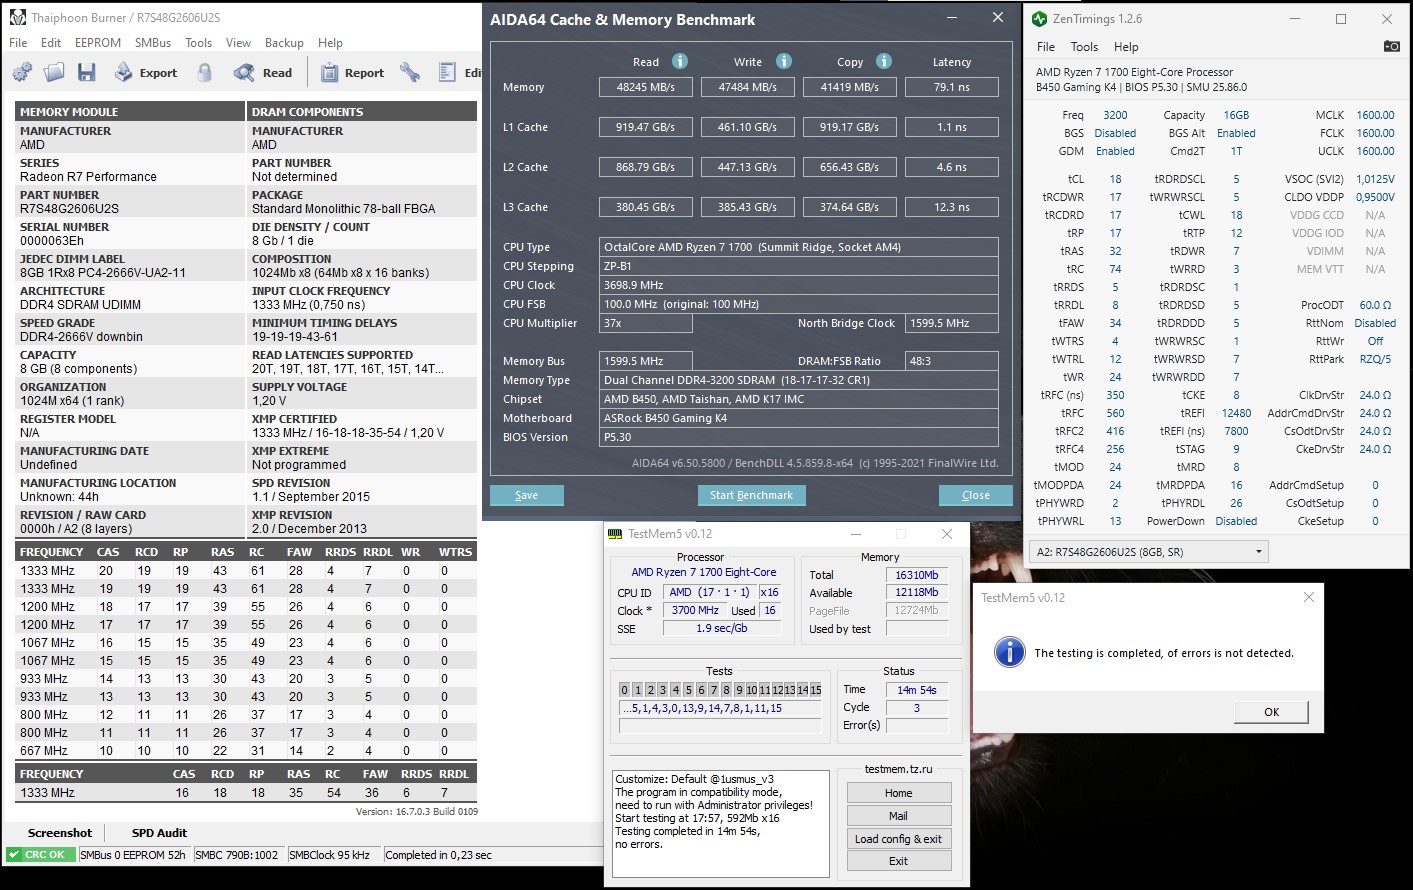Close the AIDA64 Cache & Memory Benchmark window
Screen dimensions: 1413x890
point(997,18)
